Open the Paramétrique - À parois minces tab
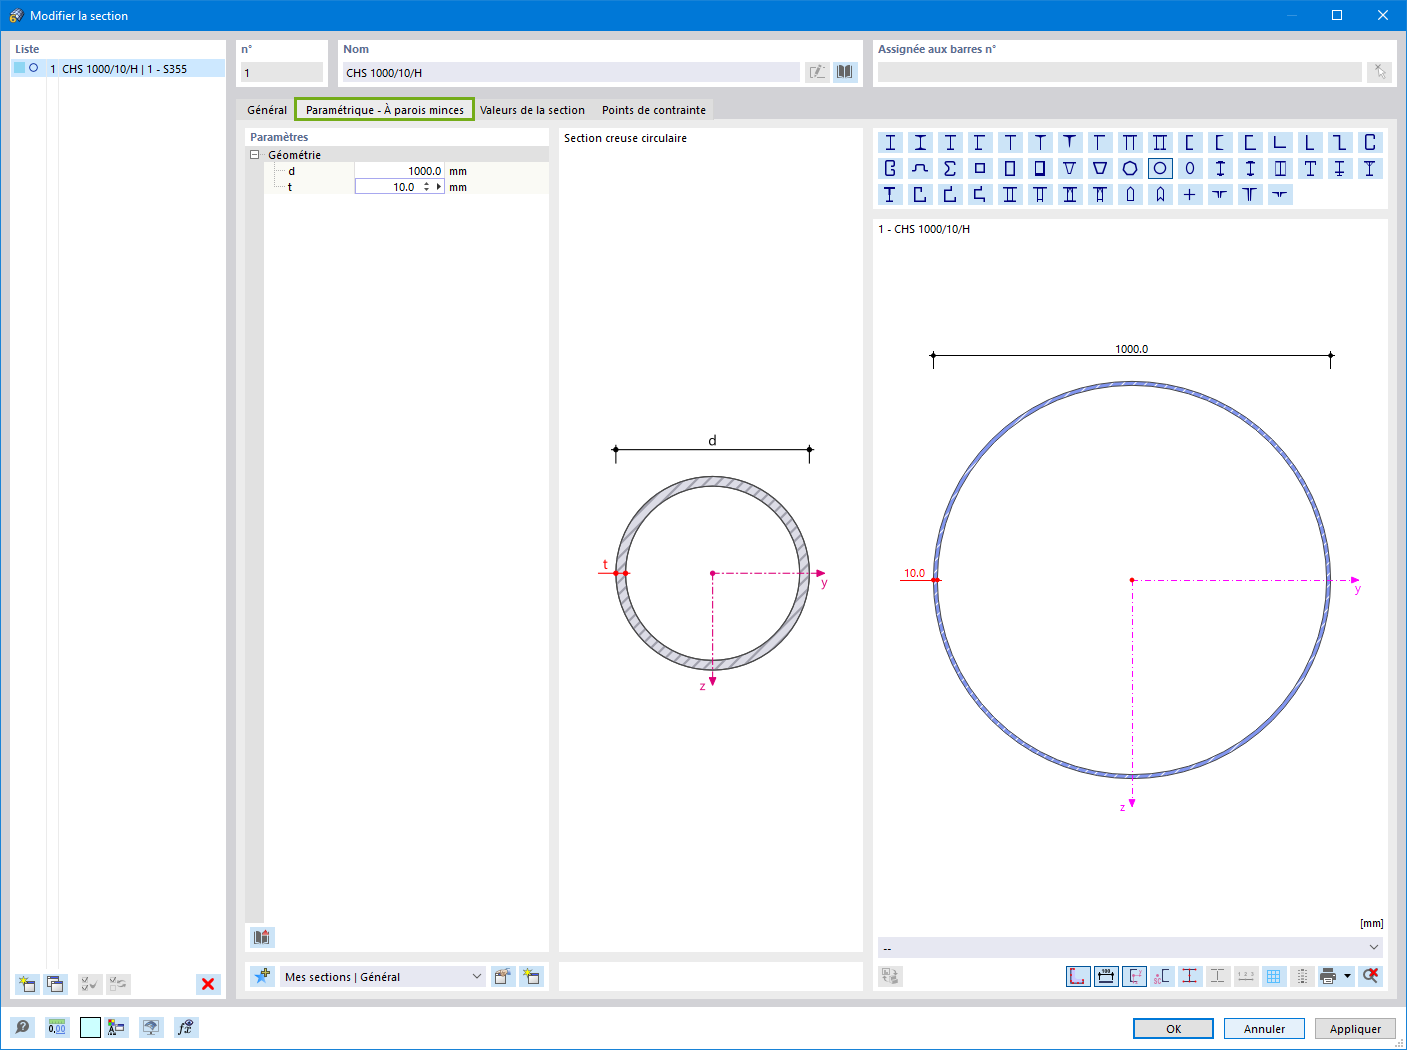 385,110
